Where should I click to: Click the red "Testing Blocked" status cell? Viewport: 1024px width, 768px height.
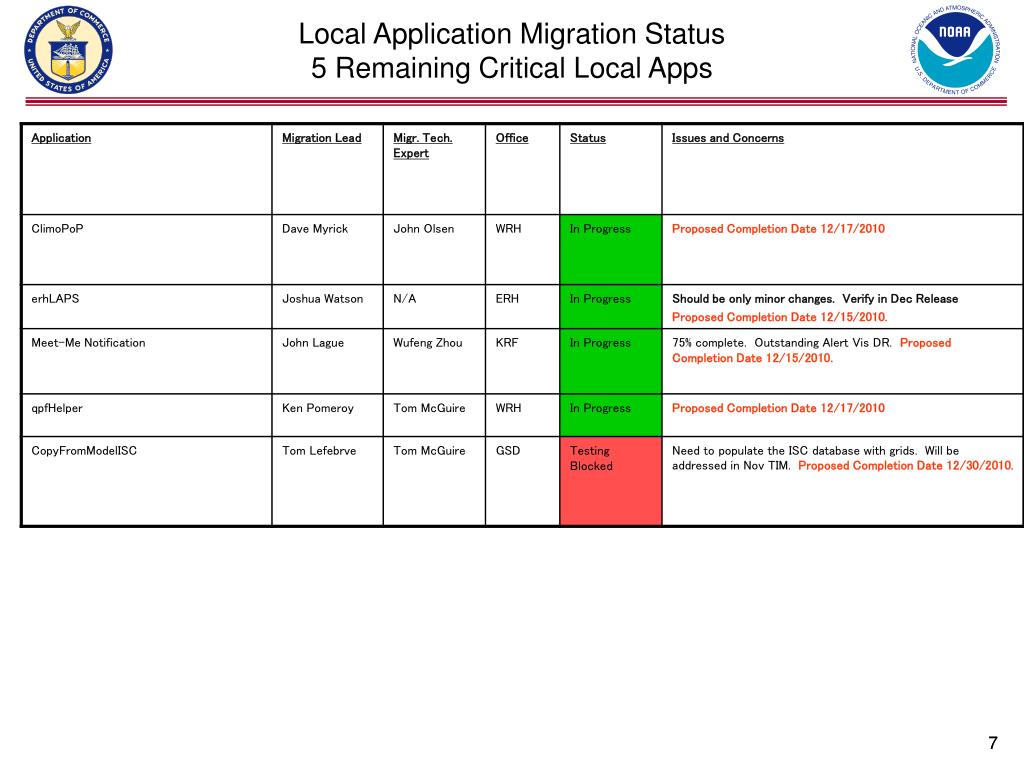tap(610, 480)
